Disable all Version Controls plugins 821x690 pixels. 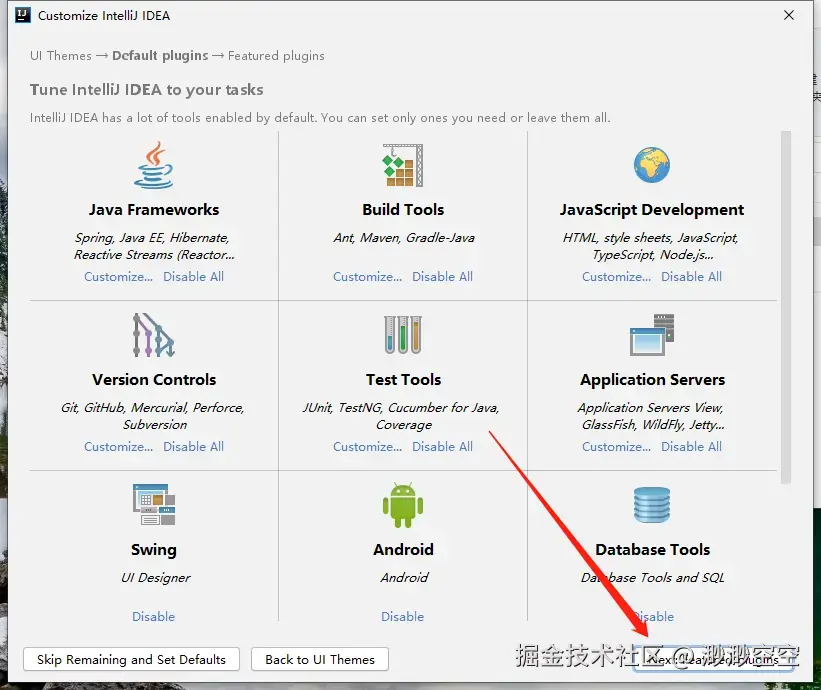tap(193, 447)
